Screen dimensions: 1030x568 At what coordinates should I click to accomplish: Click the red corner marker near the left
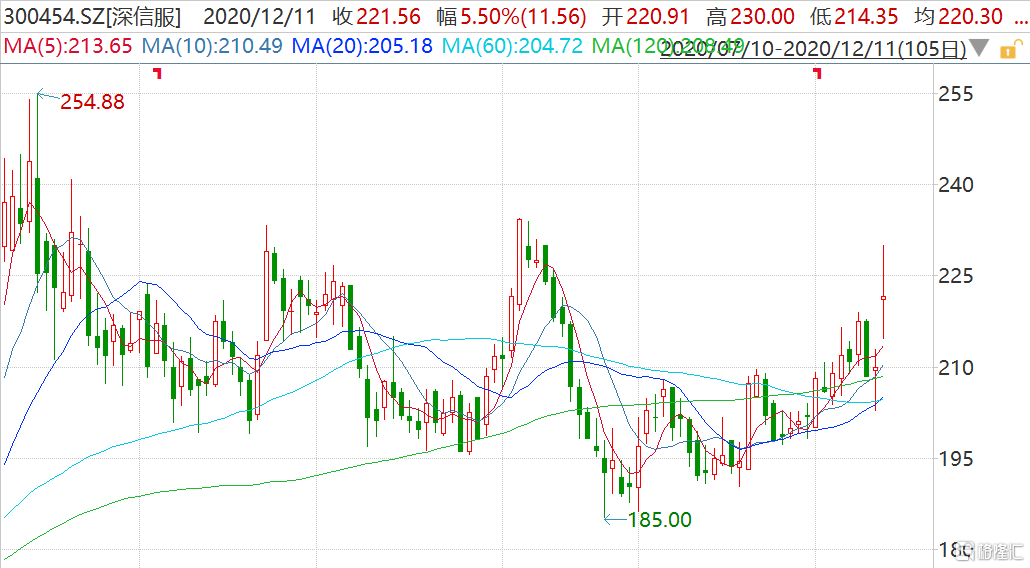tap(157, 73)
